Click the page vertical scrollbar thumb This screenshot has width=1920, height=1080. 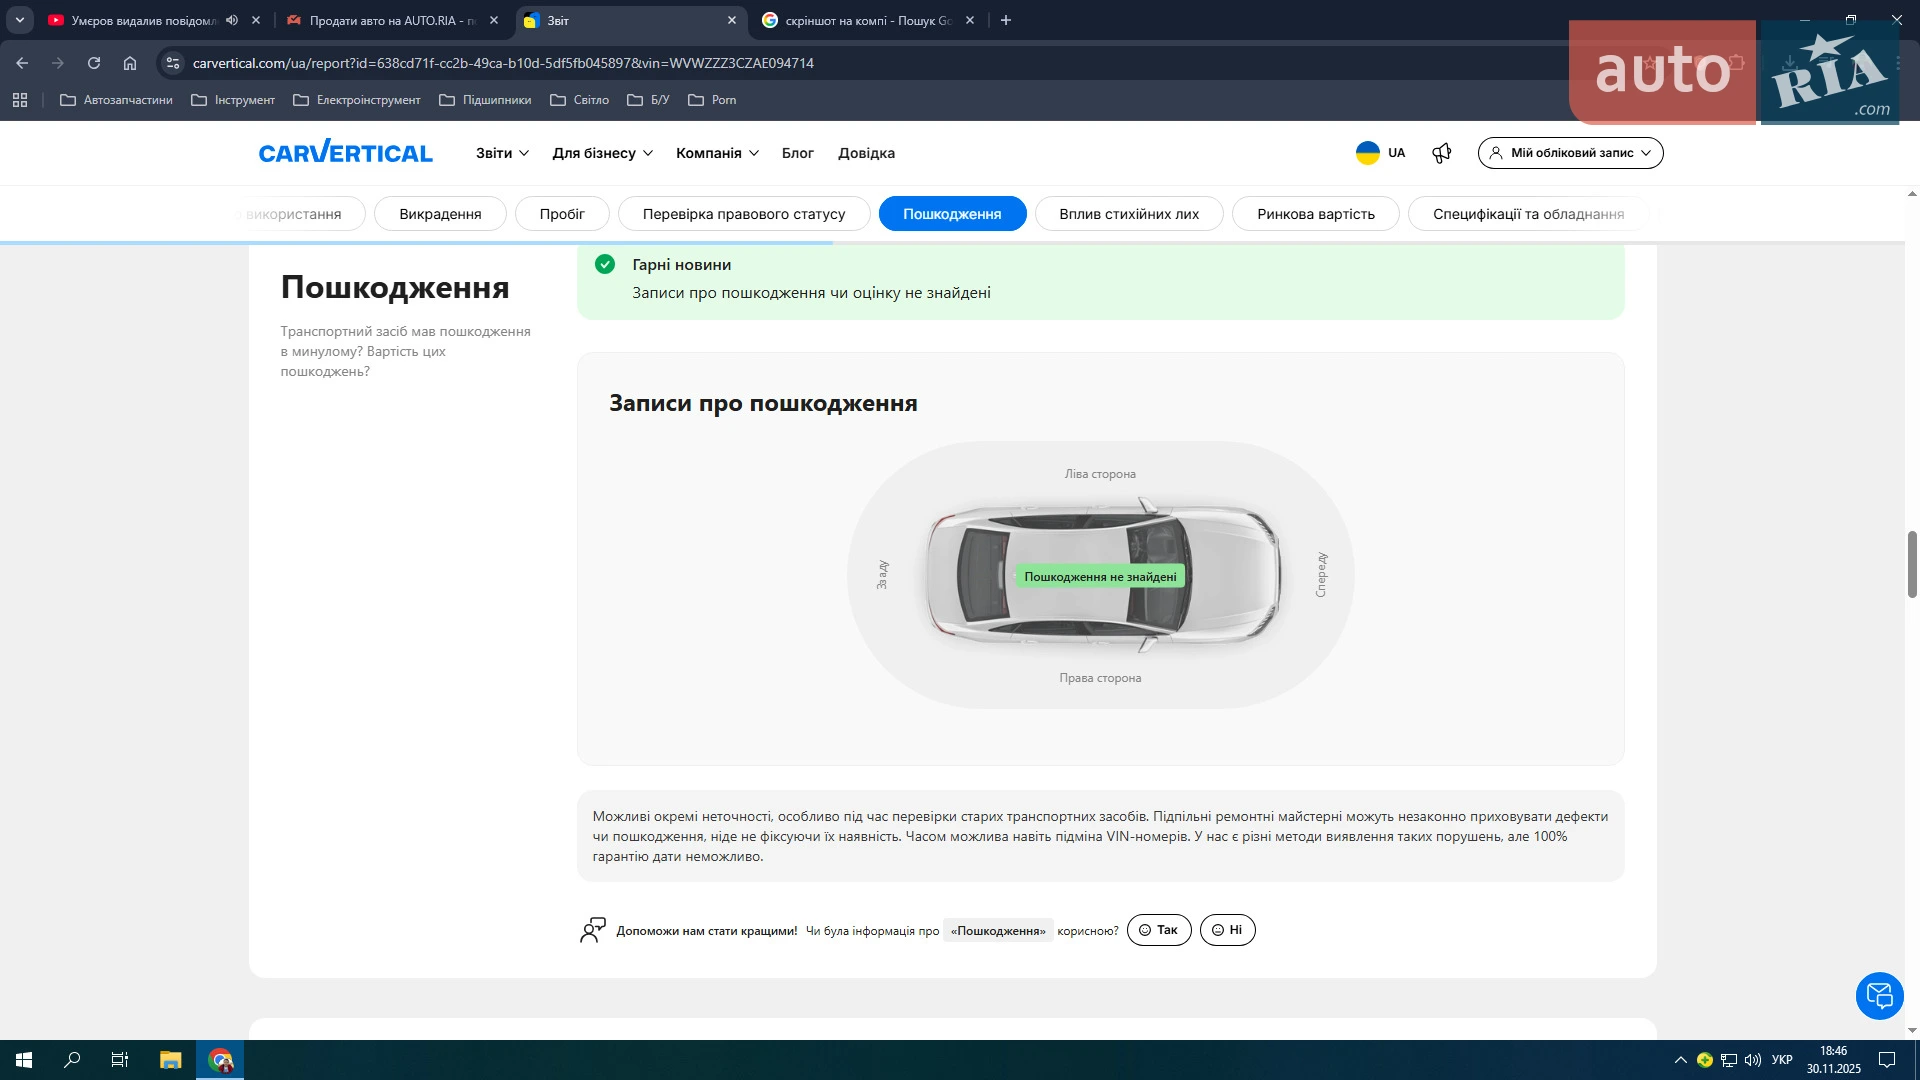click(1912, 565)
